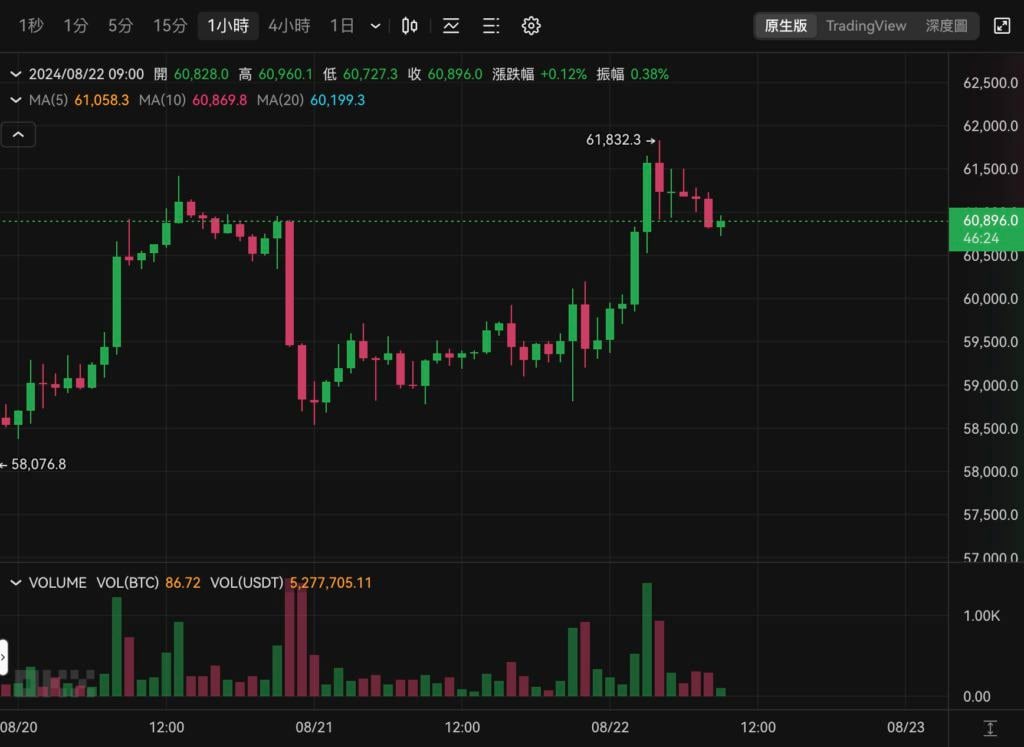Viewport: 1024px width, 747px height.
Task: Open the candlestick chart type selector
Action: 409,26
